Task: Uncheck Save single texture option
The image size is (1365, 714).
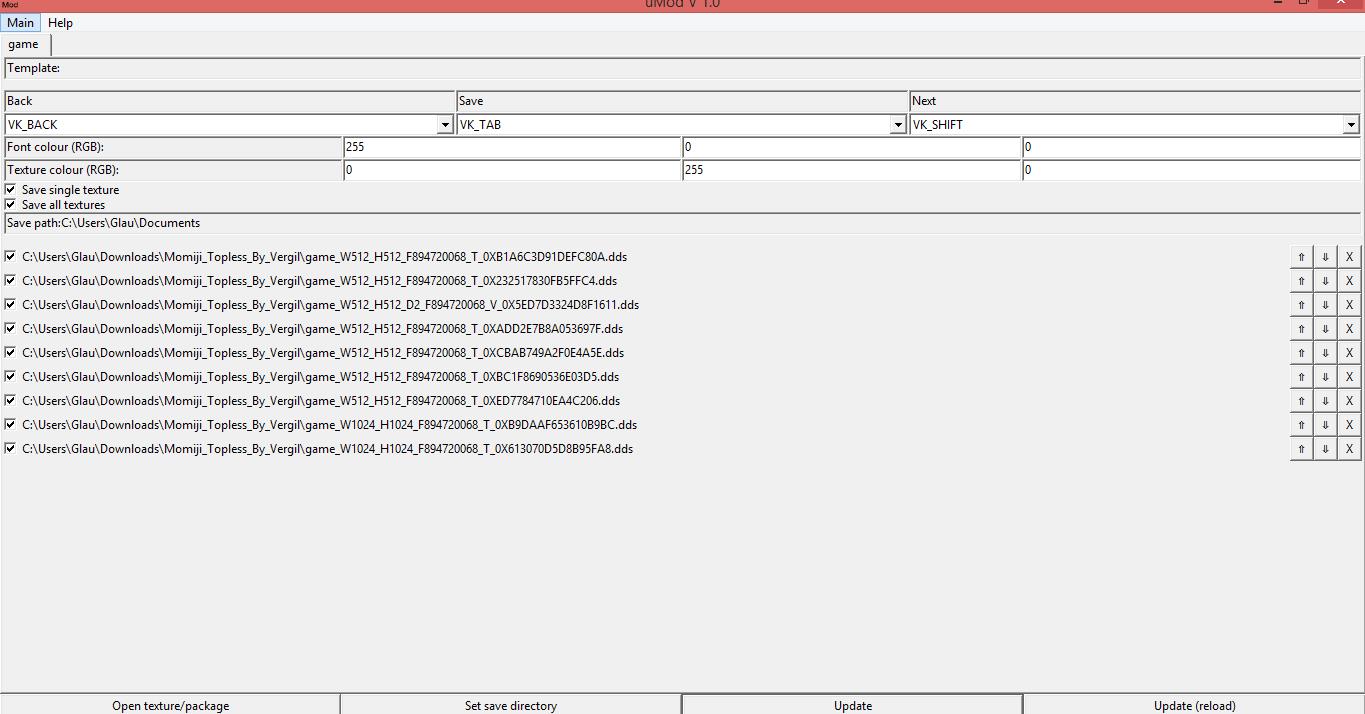Action: tap(10, 189)
